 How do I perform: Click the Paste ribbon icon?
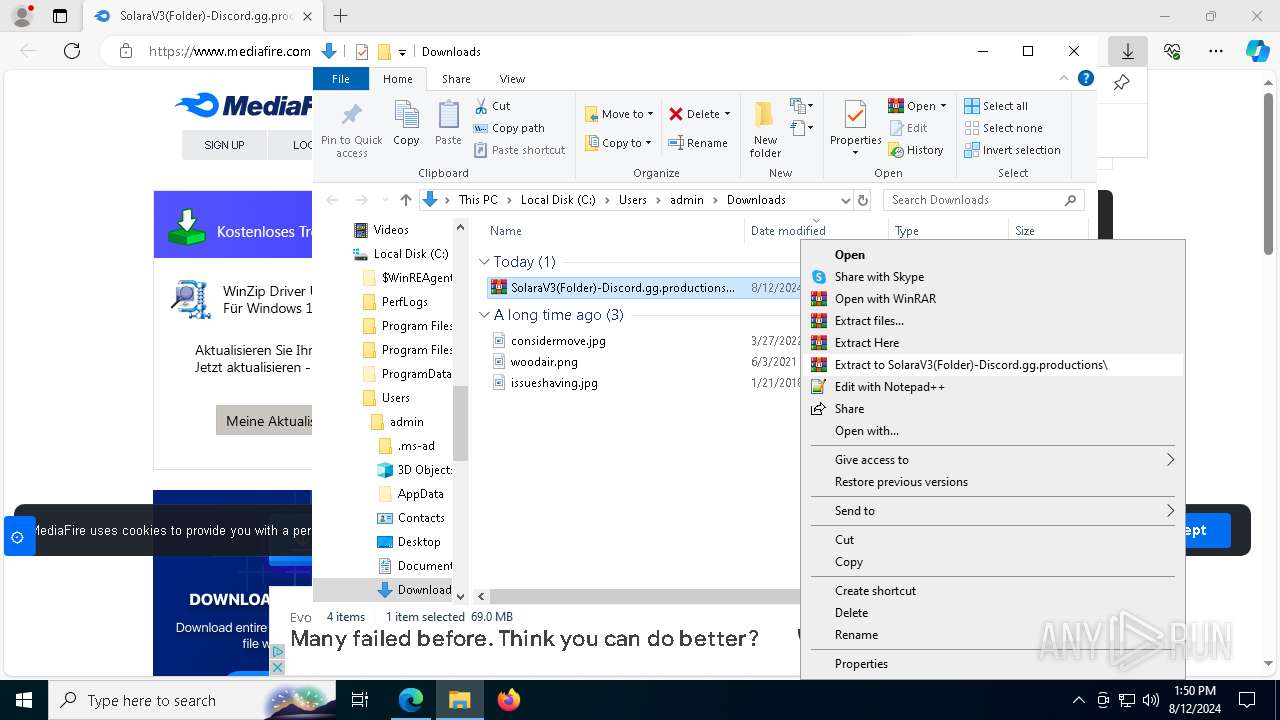(448, 123)
